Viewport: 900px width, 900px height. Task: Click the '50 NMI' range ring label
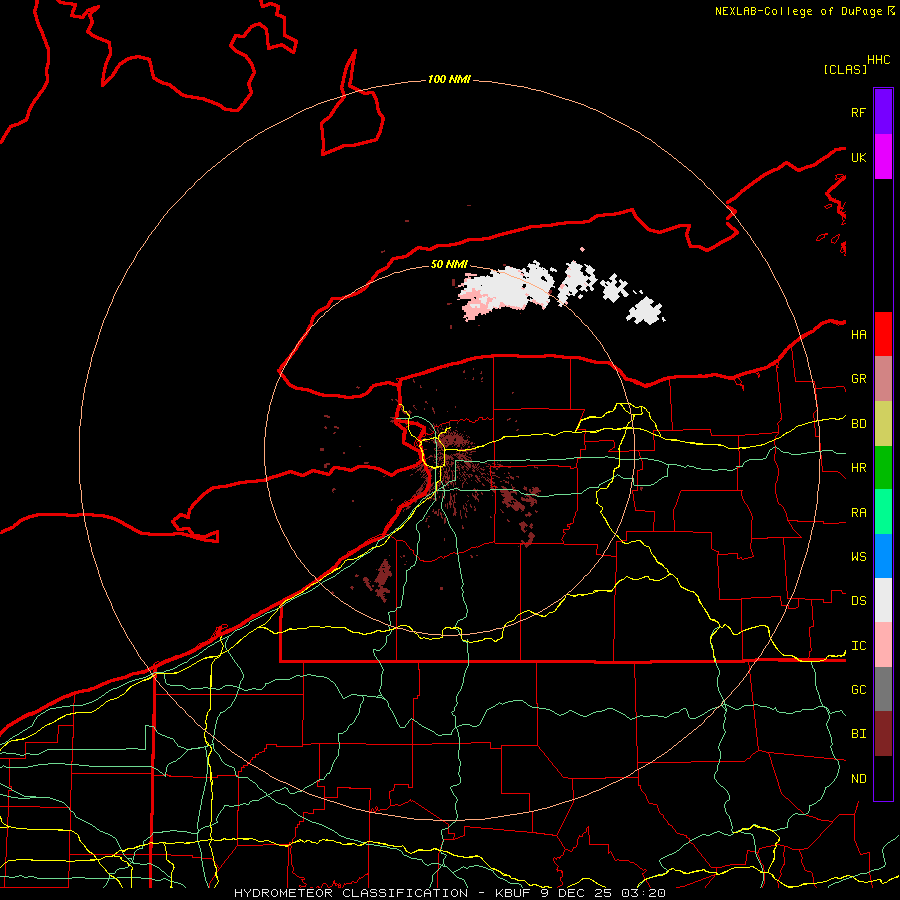pyautogui.click(x=449, y=264)
